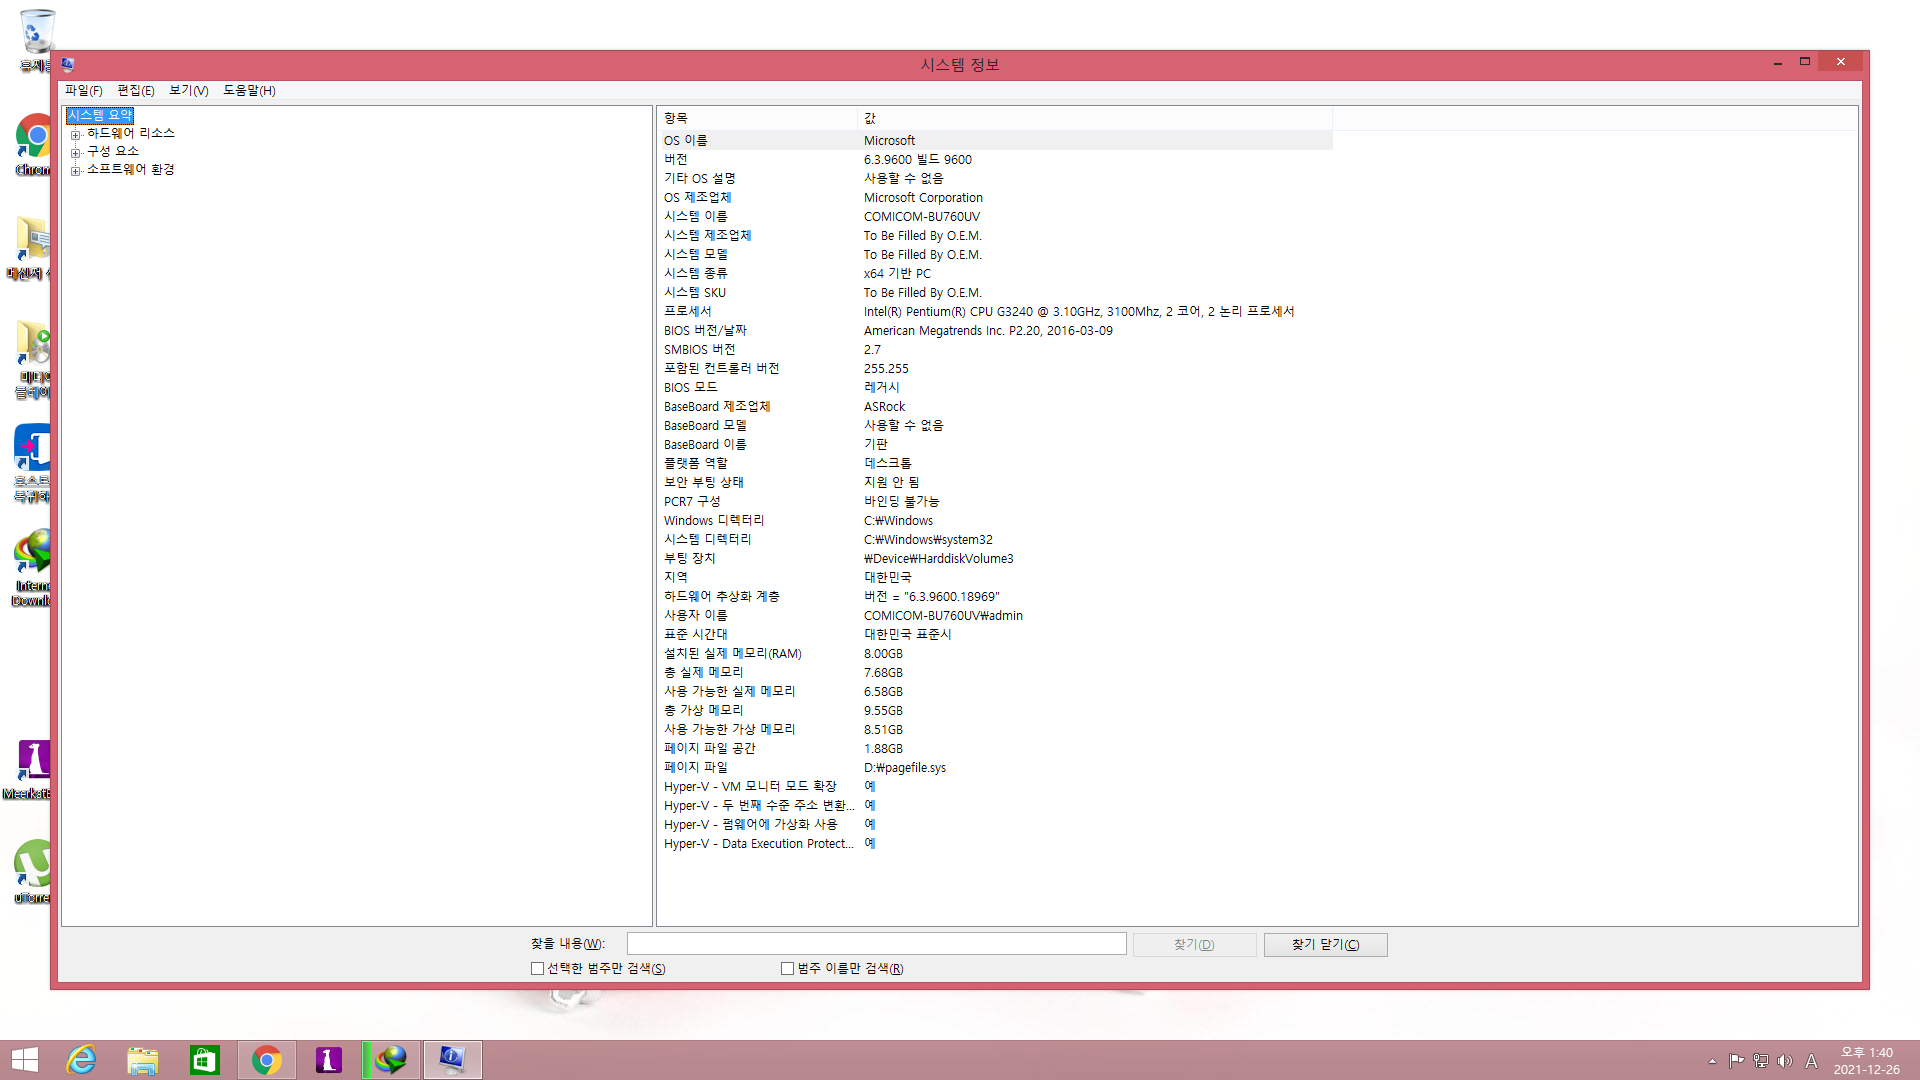Screen dimensions: 1920x1080
Task: Open the Recycle Bin desktop icon
Action: coord(36,40)
